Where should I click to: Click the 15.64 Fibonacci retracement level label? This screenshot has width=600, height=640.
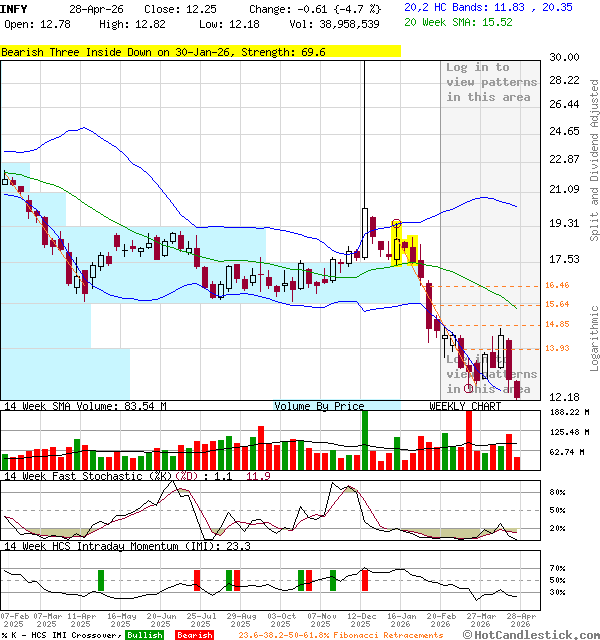point(557,304)
